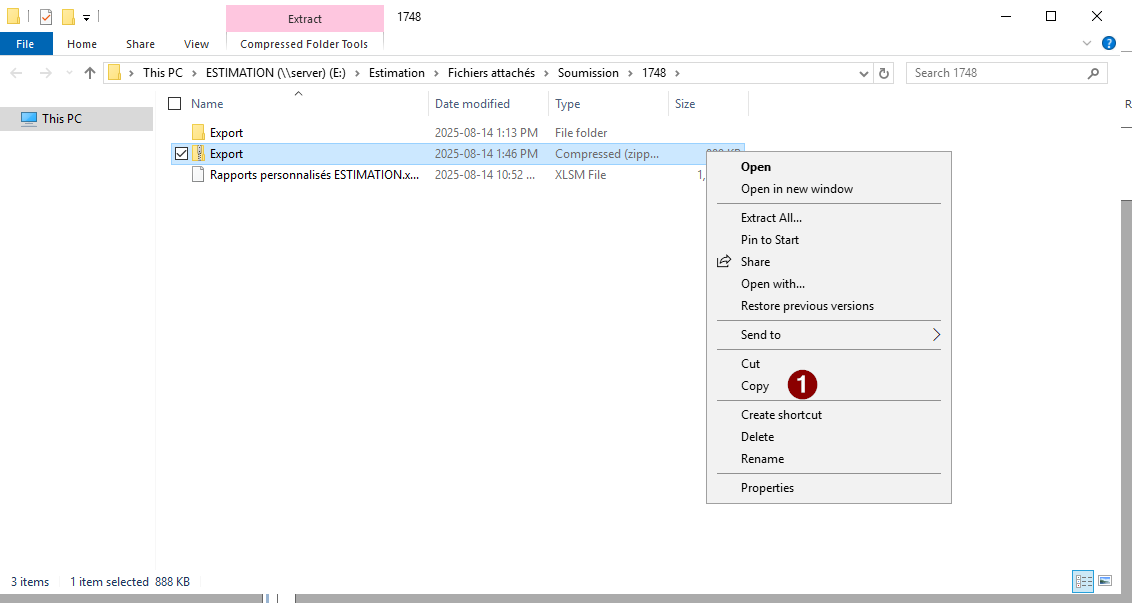Select Copy in the context menu
This screenshot has width=1132, height=603.
point(755,386)
